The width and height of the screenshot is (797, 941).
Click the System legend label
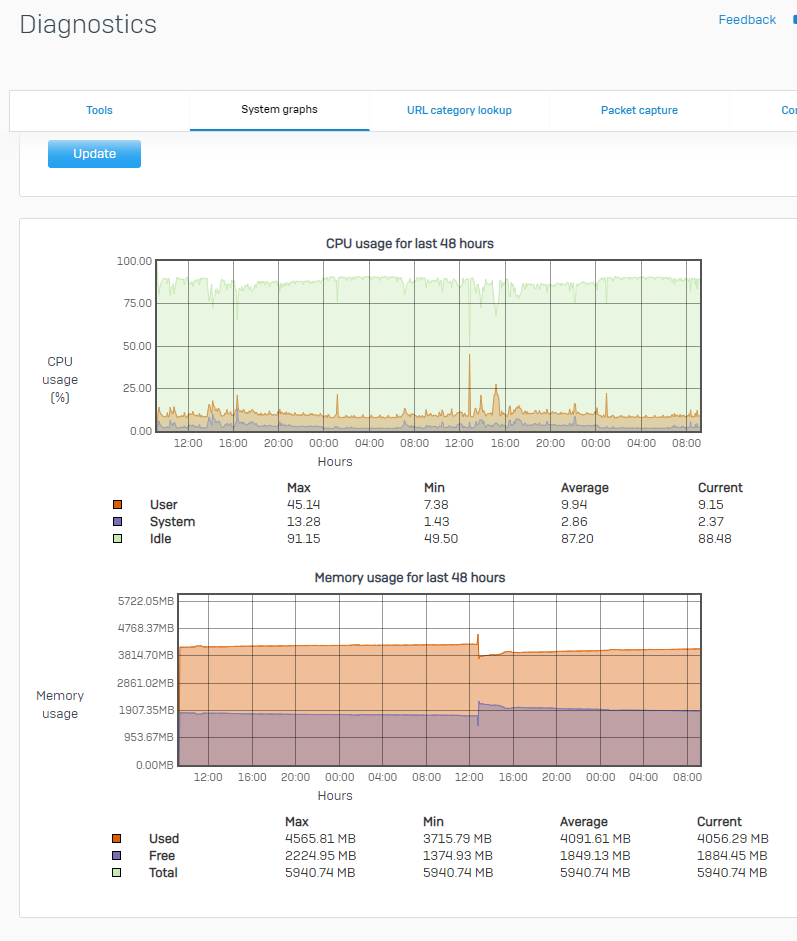pos(172,522)
